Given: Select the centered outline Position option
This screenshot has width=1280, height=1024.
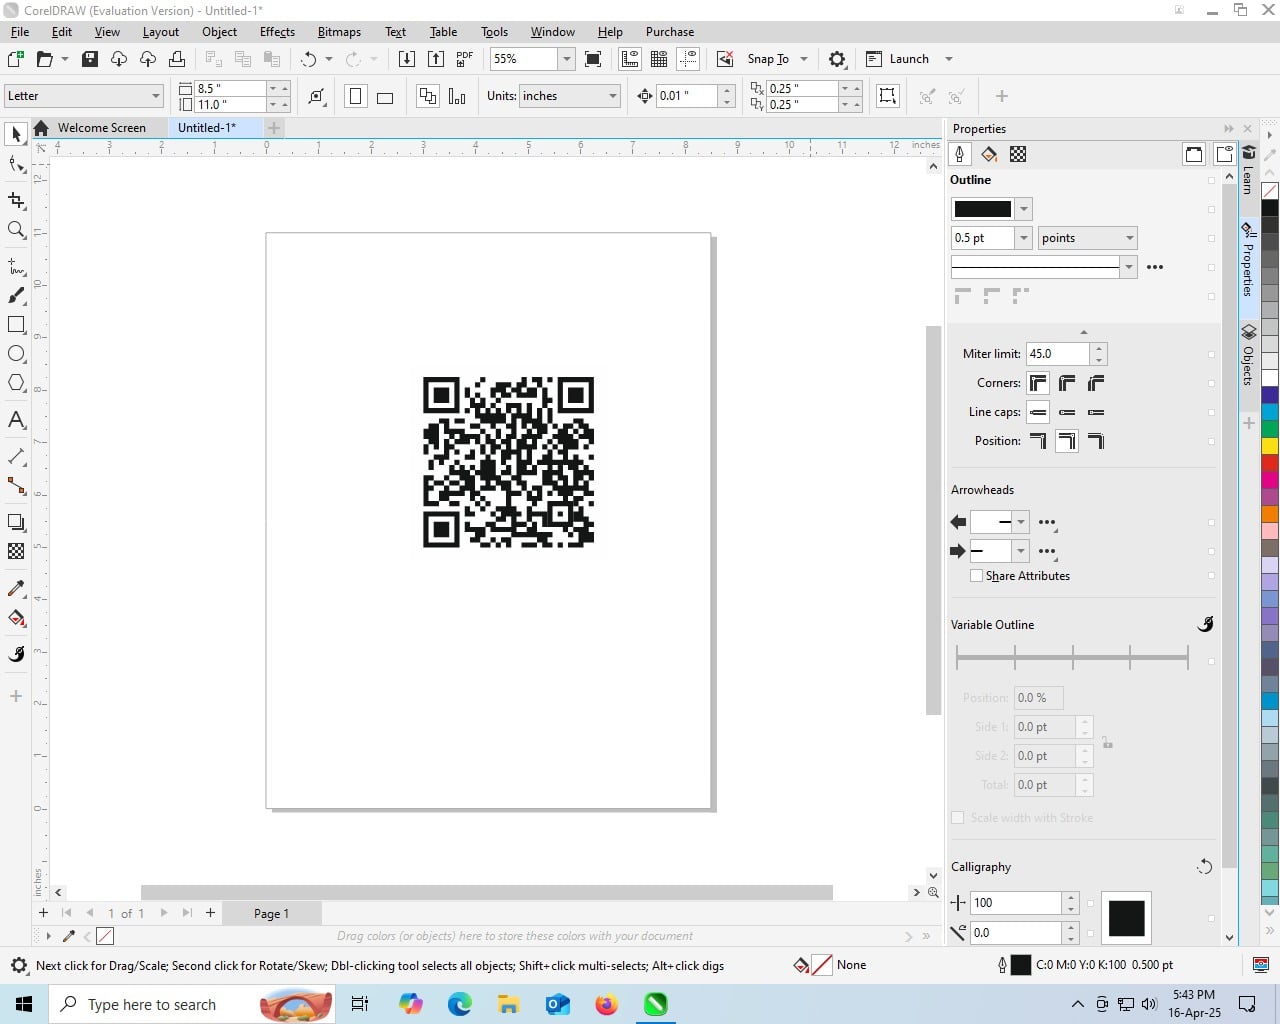Looking at the screenshot, I should 1067,441.
